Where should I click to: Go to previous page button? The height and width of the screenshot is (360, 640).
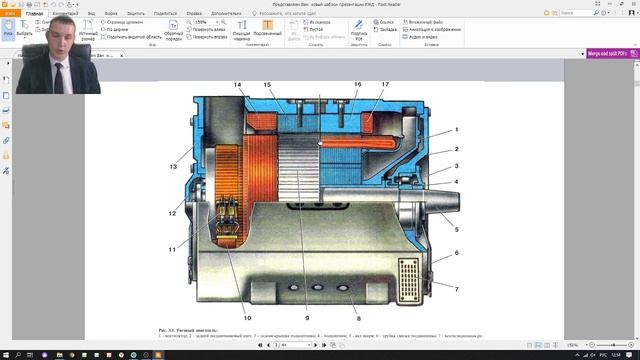pos(268,345)
